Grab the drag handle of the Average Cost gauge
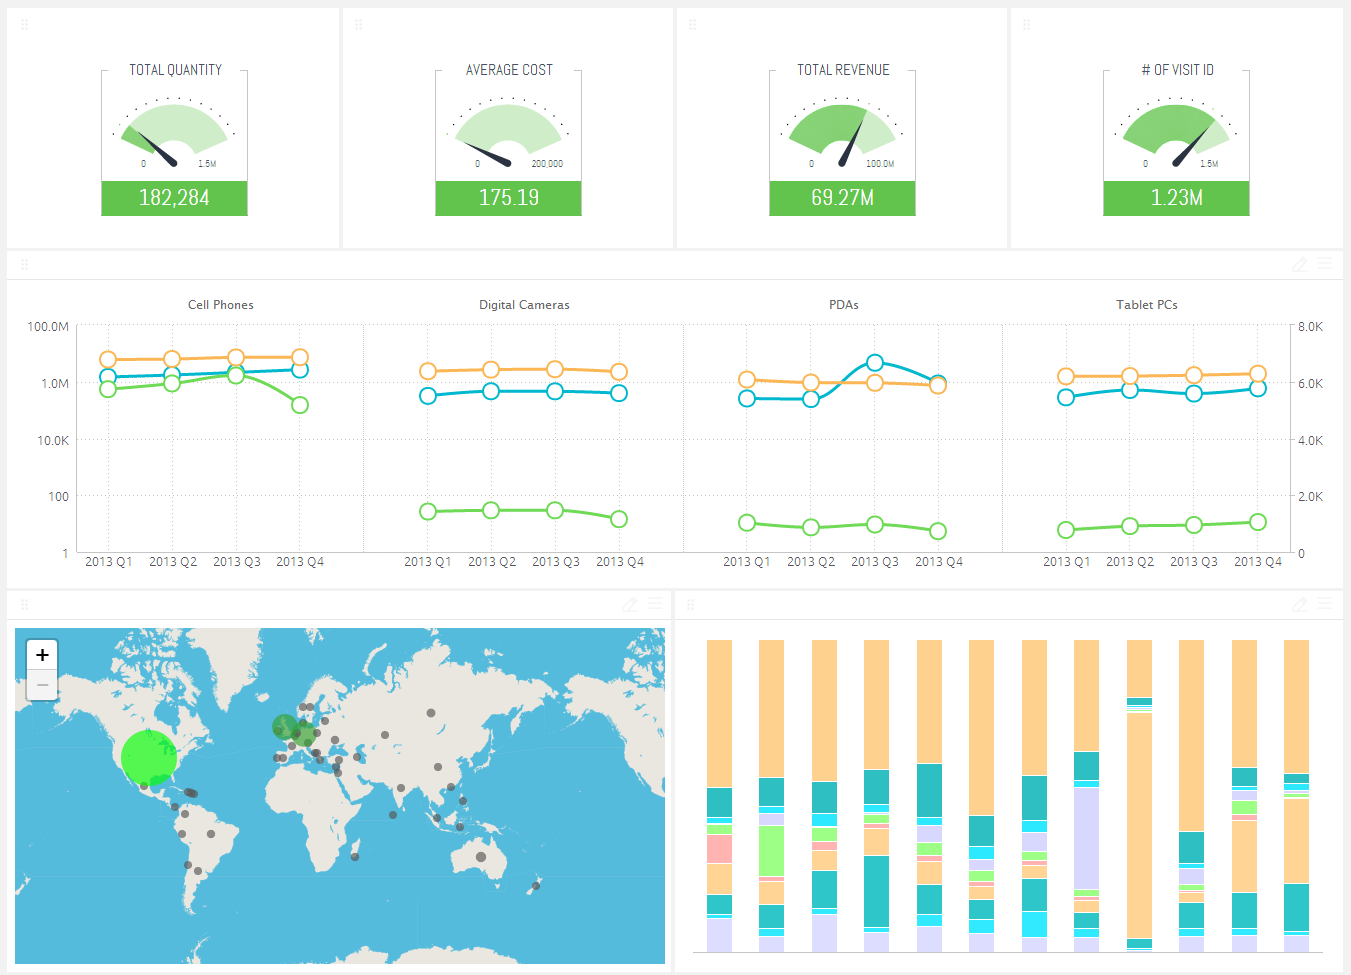1351x975 pixels. point(357,23)
